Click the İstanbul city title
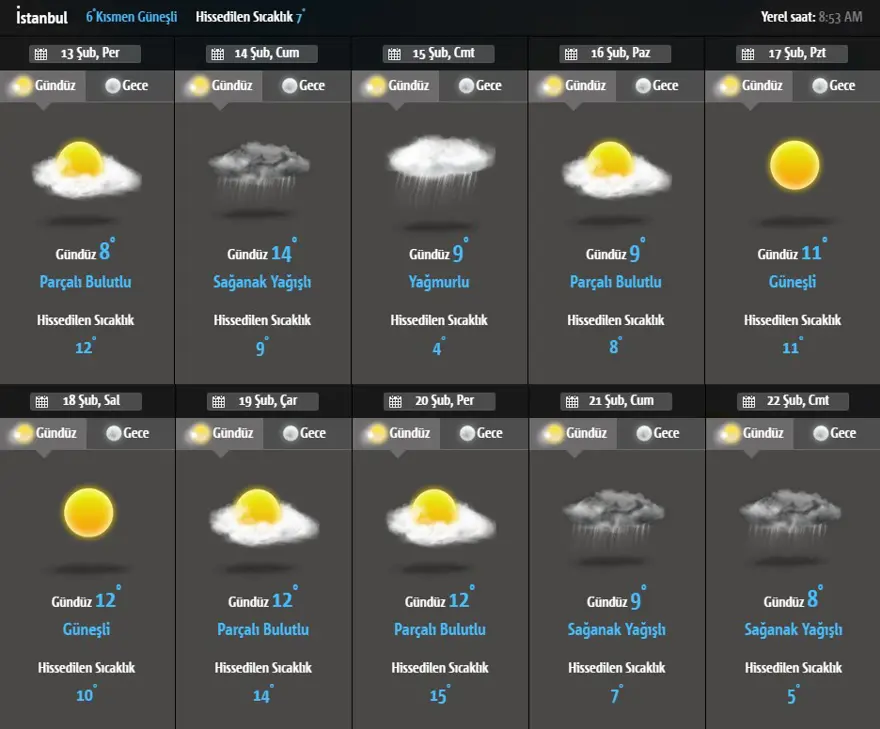This screenshot has width=880, height=729. coord(42,16)
